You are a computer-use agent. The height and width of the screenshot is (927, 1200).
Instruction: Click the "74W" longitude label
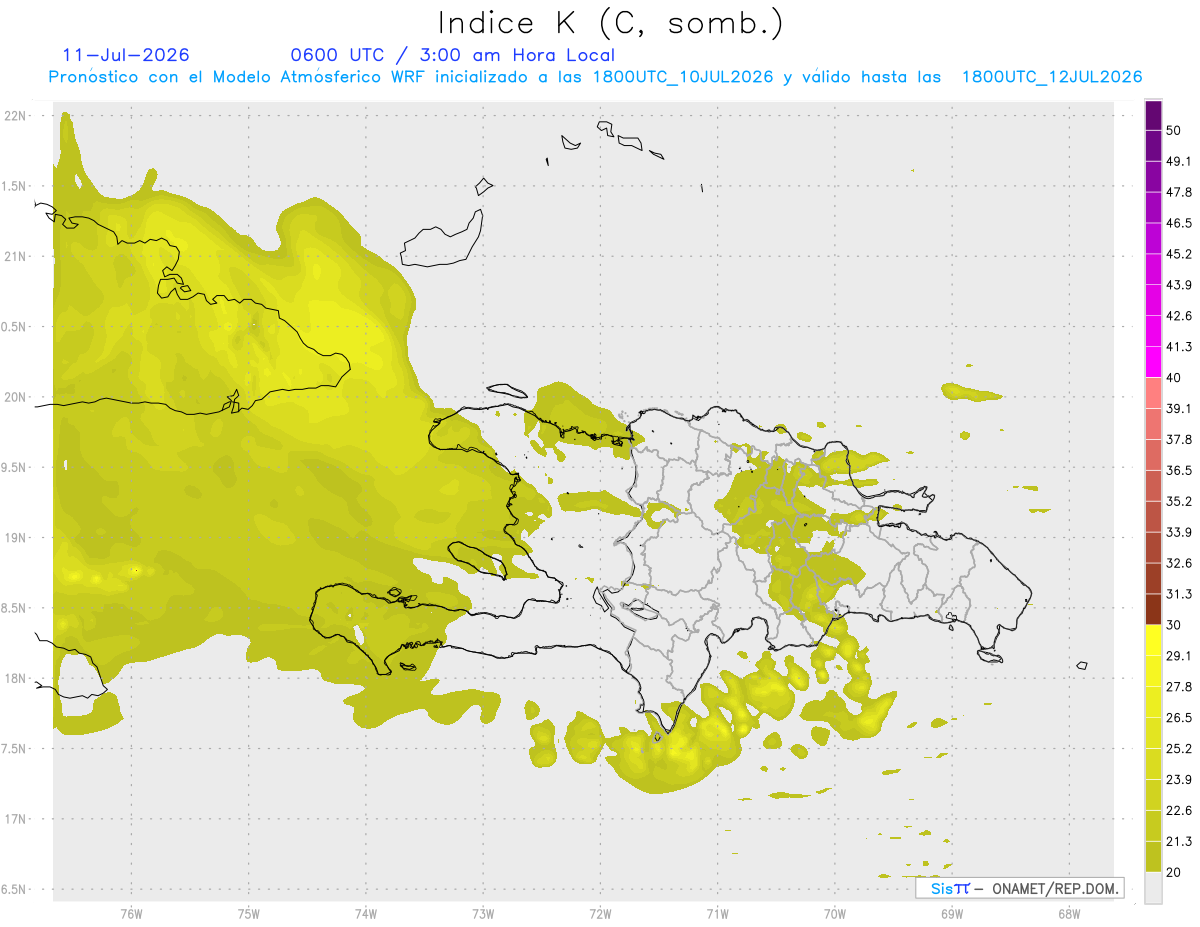coord(366,915)
